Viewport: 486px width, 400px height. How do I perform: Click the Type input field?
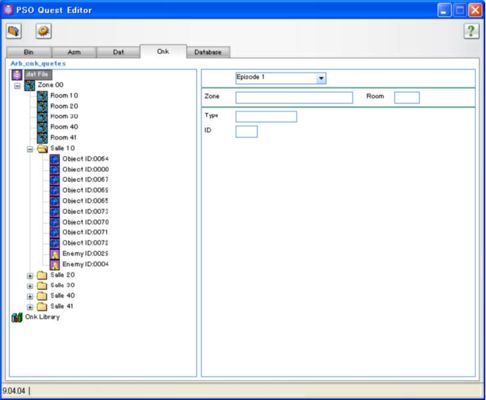point(266,117)
